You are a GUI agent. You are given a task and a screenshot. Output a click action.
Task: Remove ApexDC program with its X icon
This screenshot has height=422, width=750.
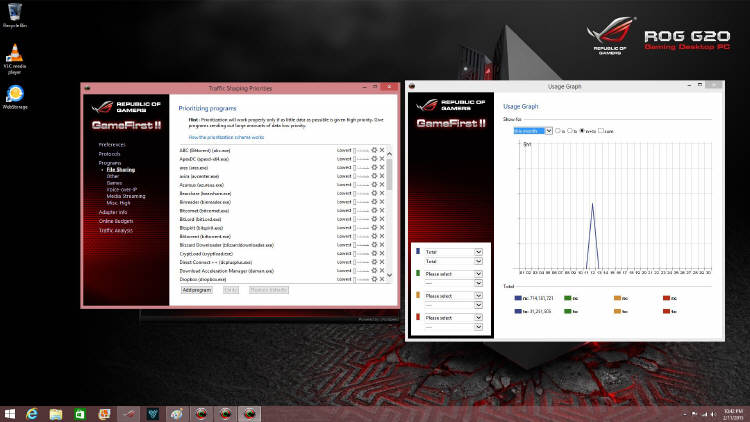tap(382, 159)
